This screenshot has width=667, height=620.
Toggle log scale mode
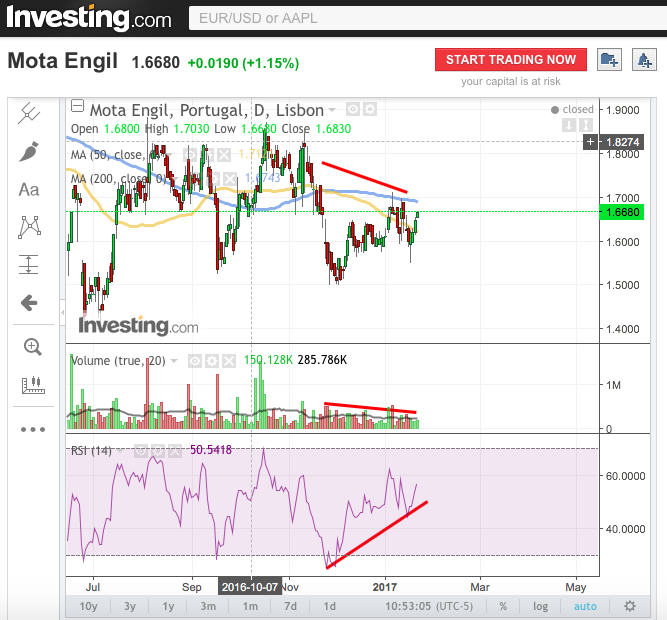tap(540, 606)
